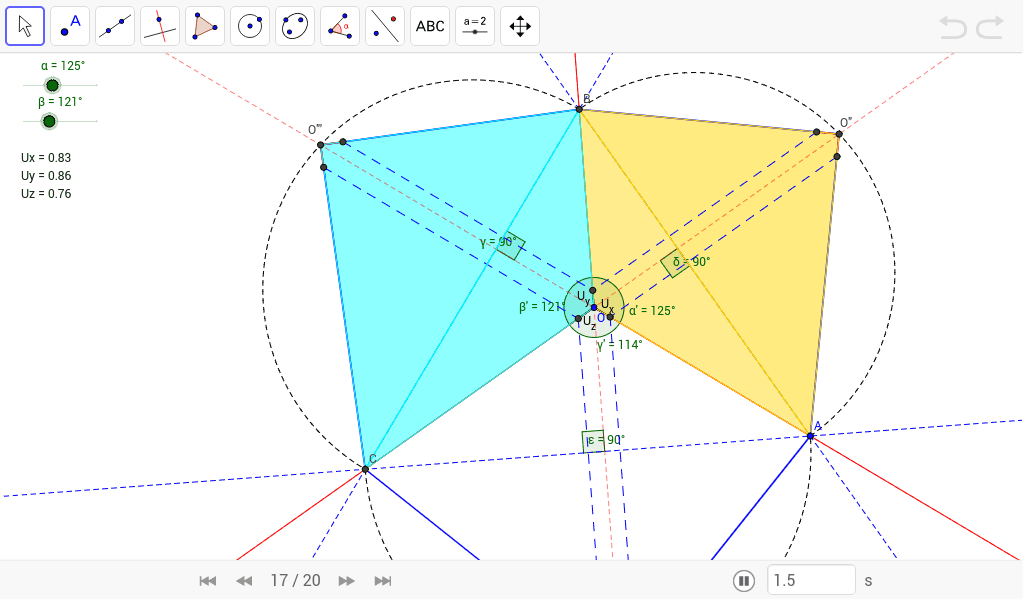Pause the construction animation

[744, 581]
